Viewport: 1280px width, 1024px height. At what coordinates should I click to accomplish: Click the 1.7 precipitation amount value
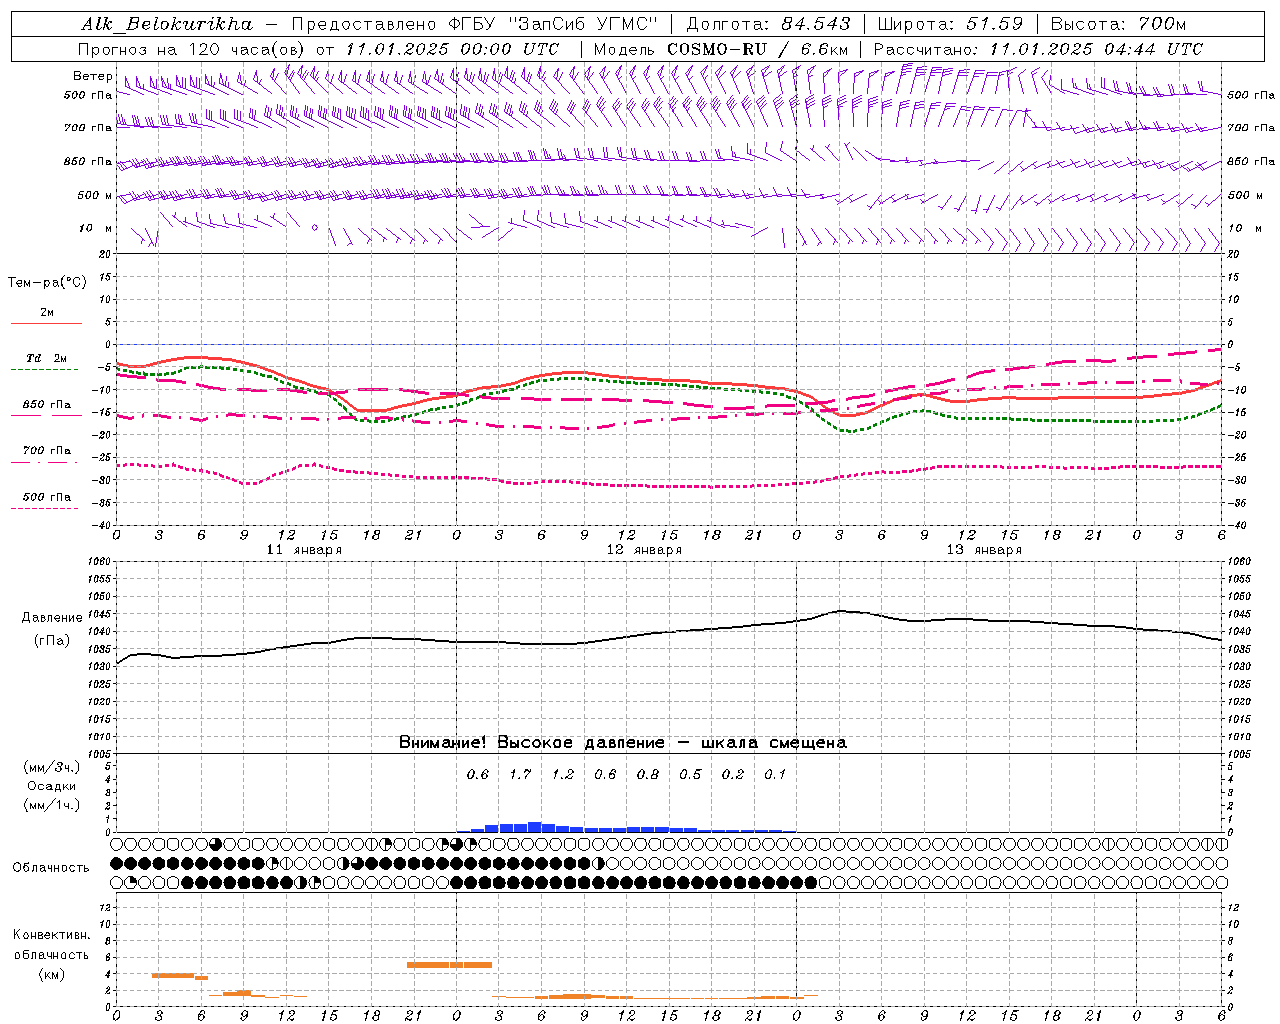pyautogui.click(x=520, y=774)
